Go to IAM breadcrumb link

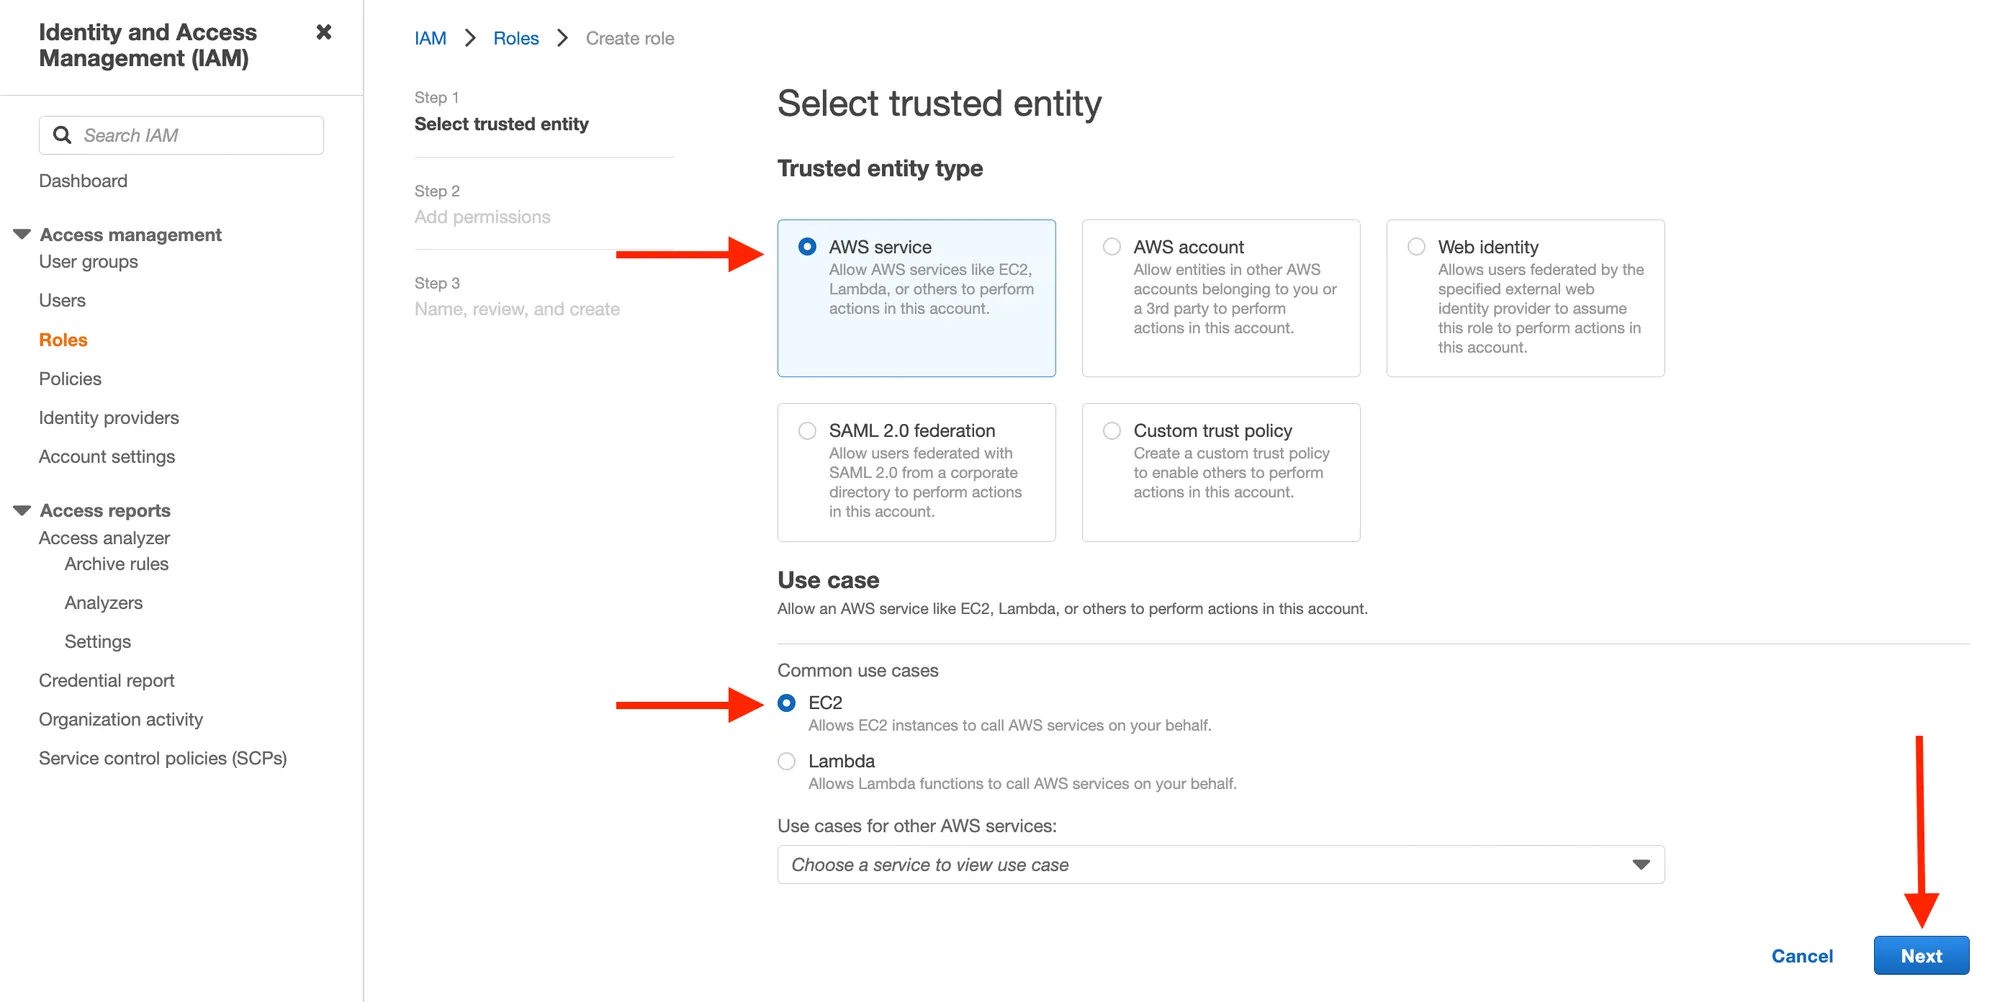(x=430, y=38)
